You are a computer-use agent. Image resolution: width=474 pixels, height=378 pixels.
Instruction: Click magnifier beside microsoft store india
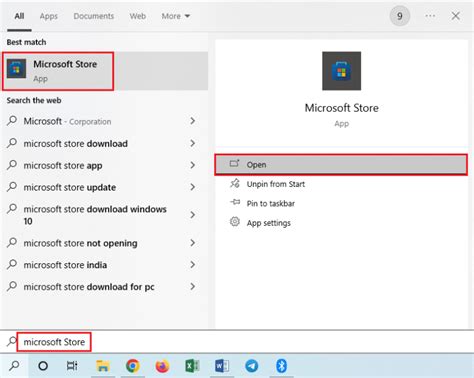tap(12, 264)
